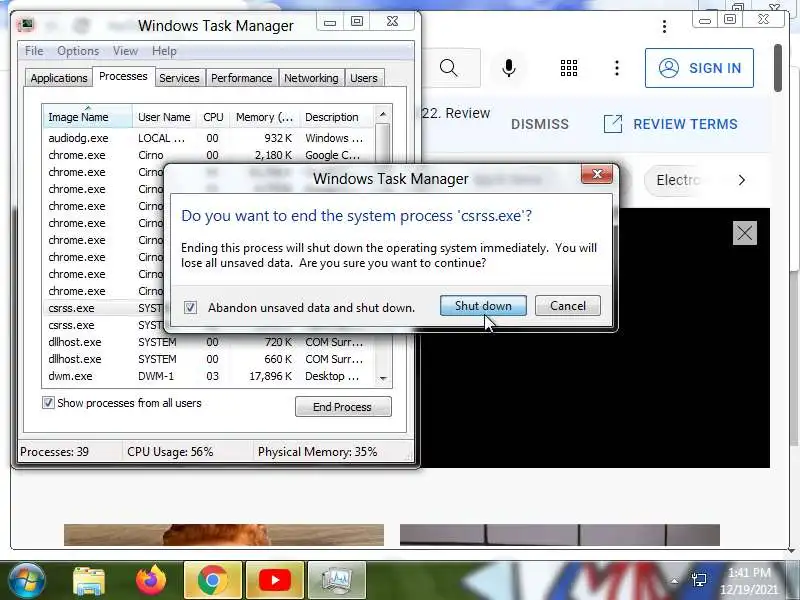800x600 pixels.
Task: Switch to the Applications tab
Action: click(59, 78)
